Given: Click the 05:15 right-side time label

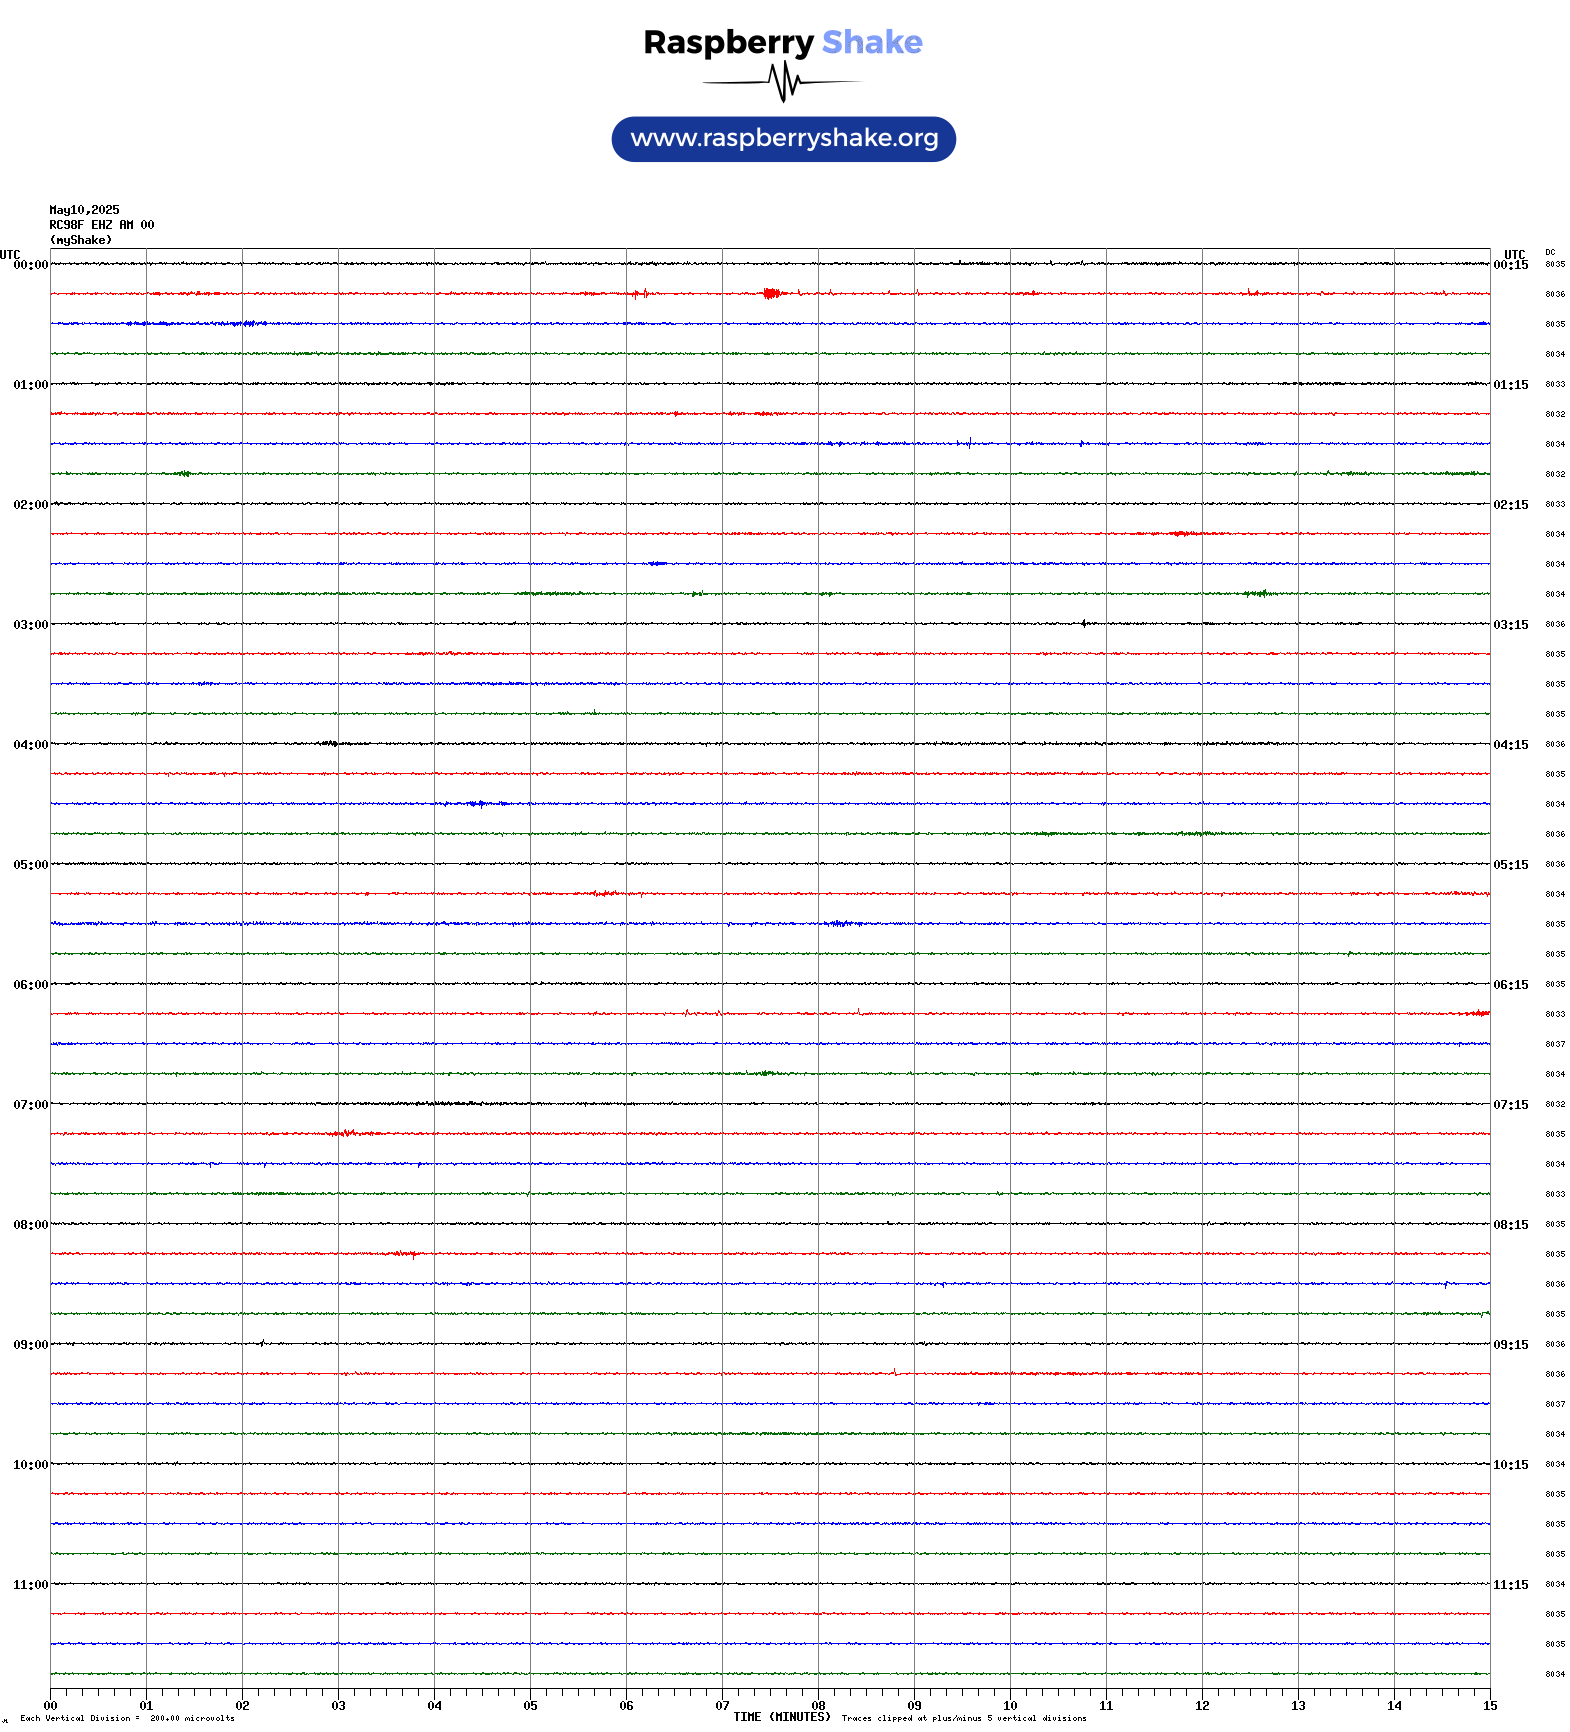Looking at the screenshot, I should click(x=1511, y=865).
